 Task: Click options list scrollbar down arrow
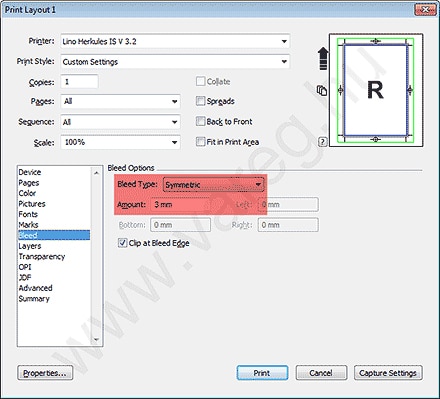pos(96,340)
